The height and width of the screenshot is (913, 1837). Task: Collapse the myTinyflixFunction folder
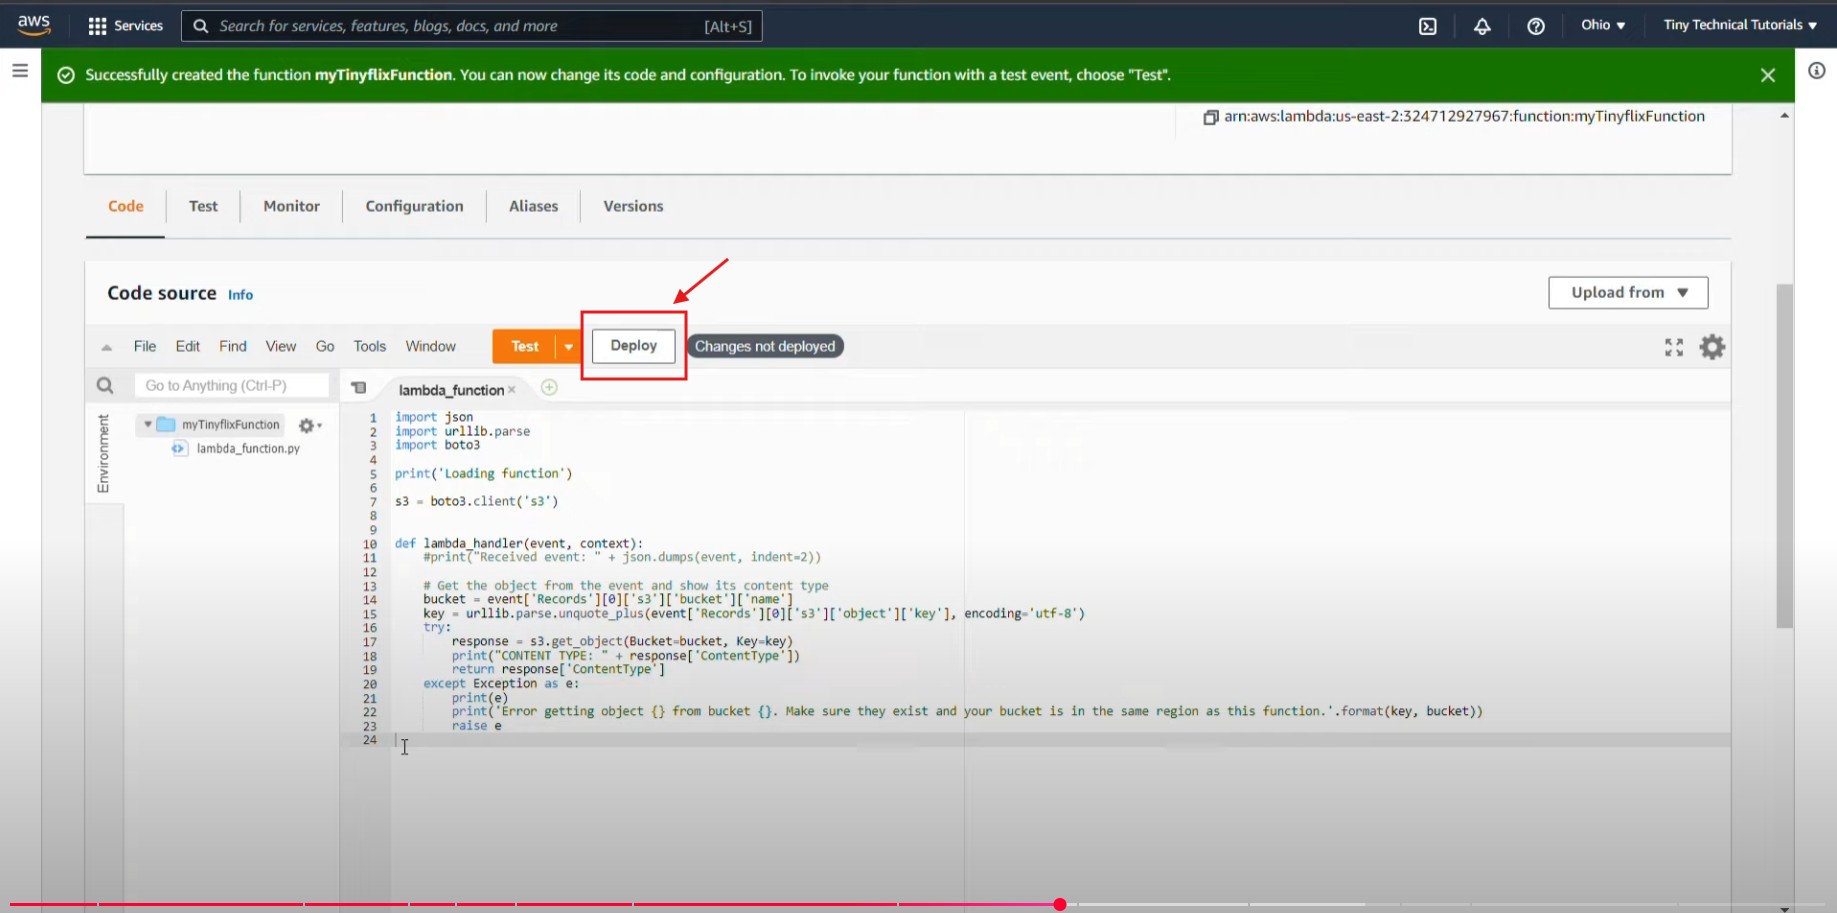148,425
